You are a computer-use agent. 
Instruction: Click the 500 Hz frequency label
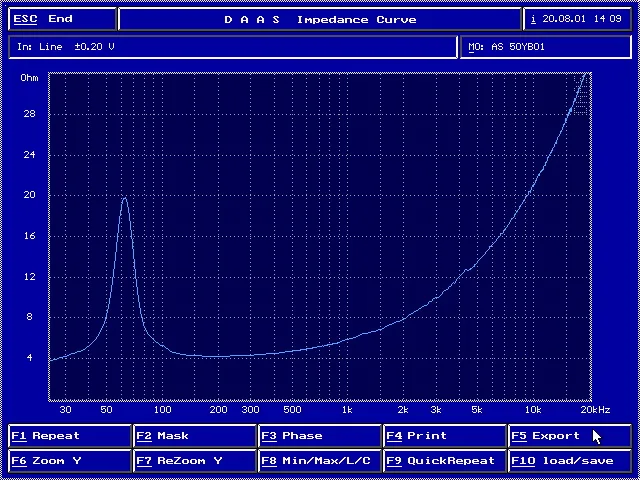[292, 409]
